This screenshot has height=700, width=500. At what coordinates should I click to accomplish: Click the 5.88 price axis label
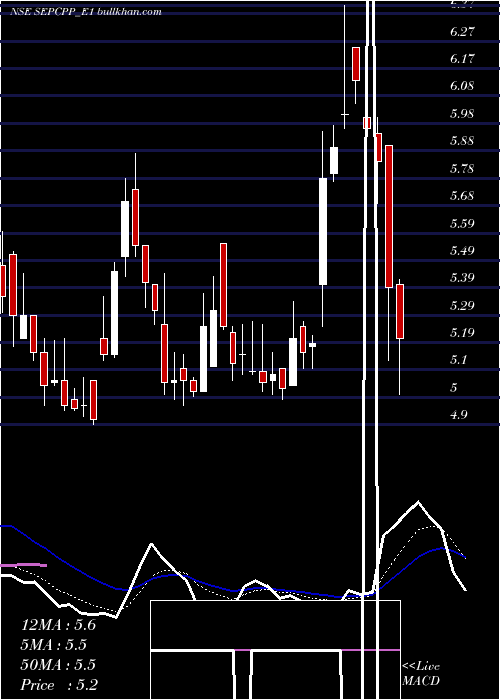(462, 141)
